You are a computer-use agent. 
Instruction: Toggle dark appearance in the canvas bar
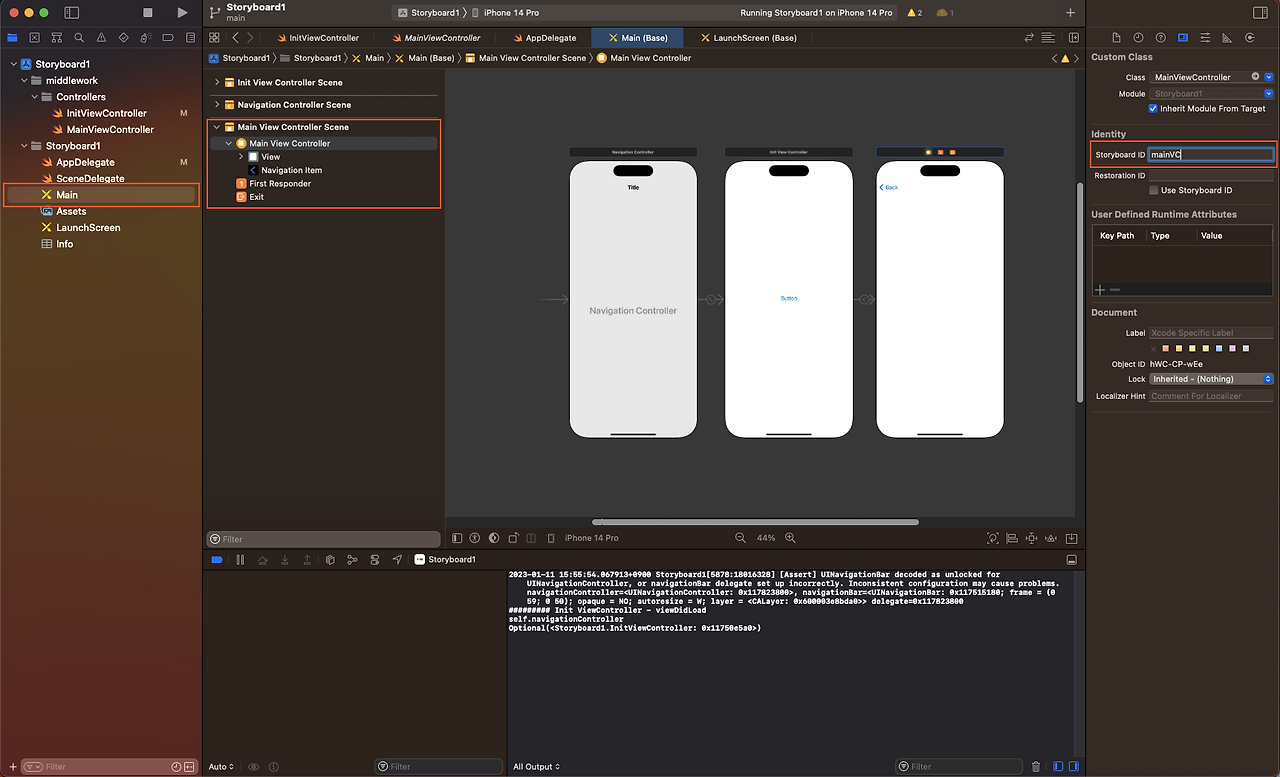(493, 538)
